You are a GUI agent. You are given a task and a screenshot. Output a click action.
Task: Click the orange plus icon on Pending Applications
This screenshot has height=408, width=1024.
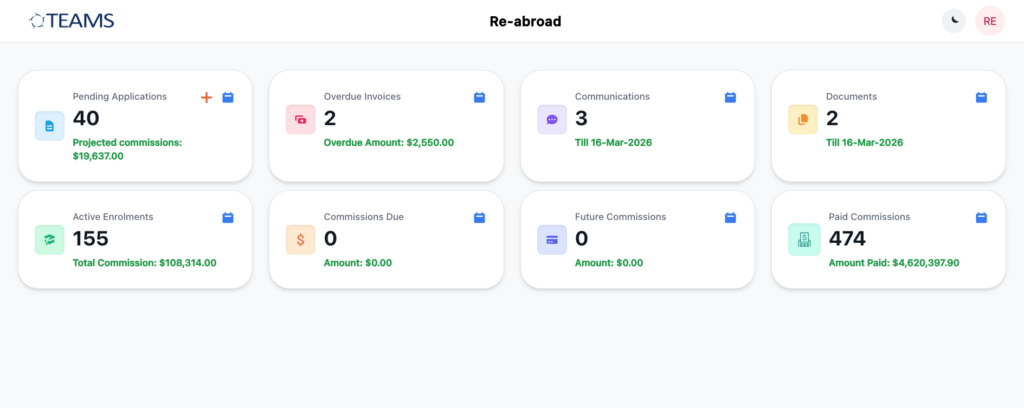[x=207, y=97]
